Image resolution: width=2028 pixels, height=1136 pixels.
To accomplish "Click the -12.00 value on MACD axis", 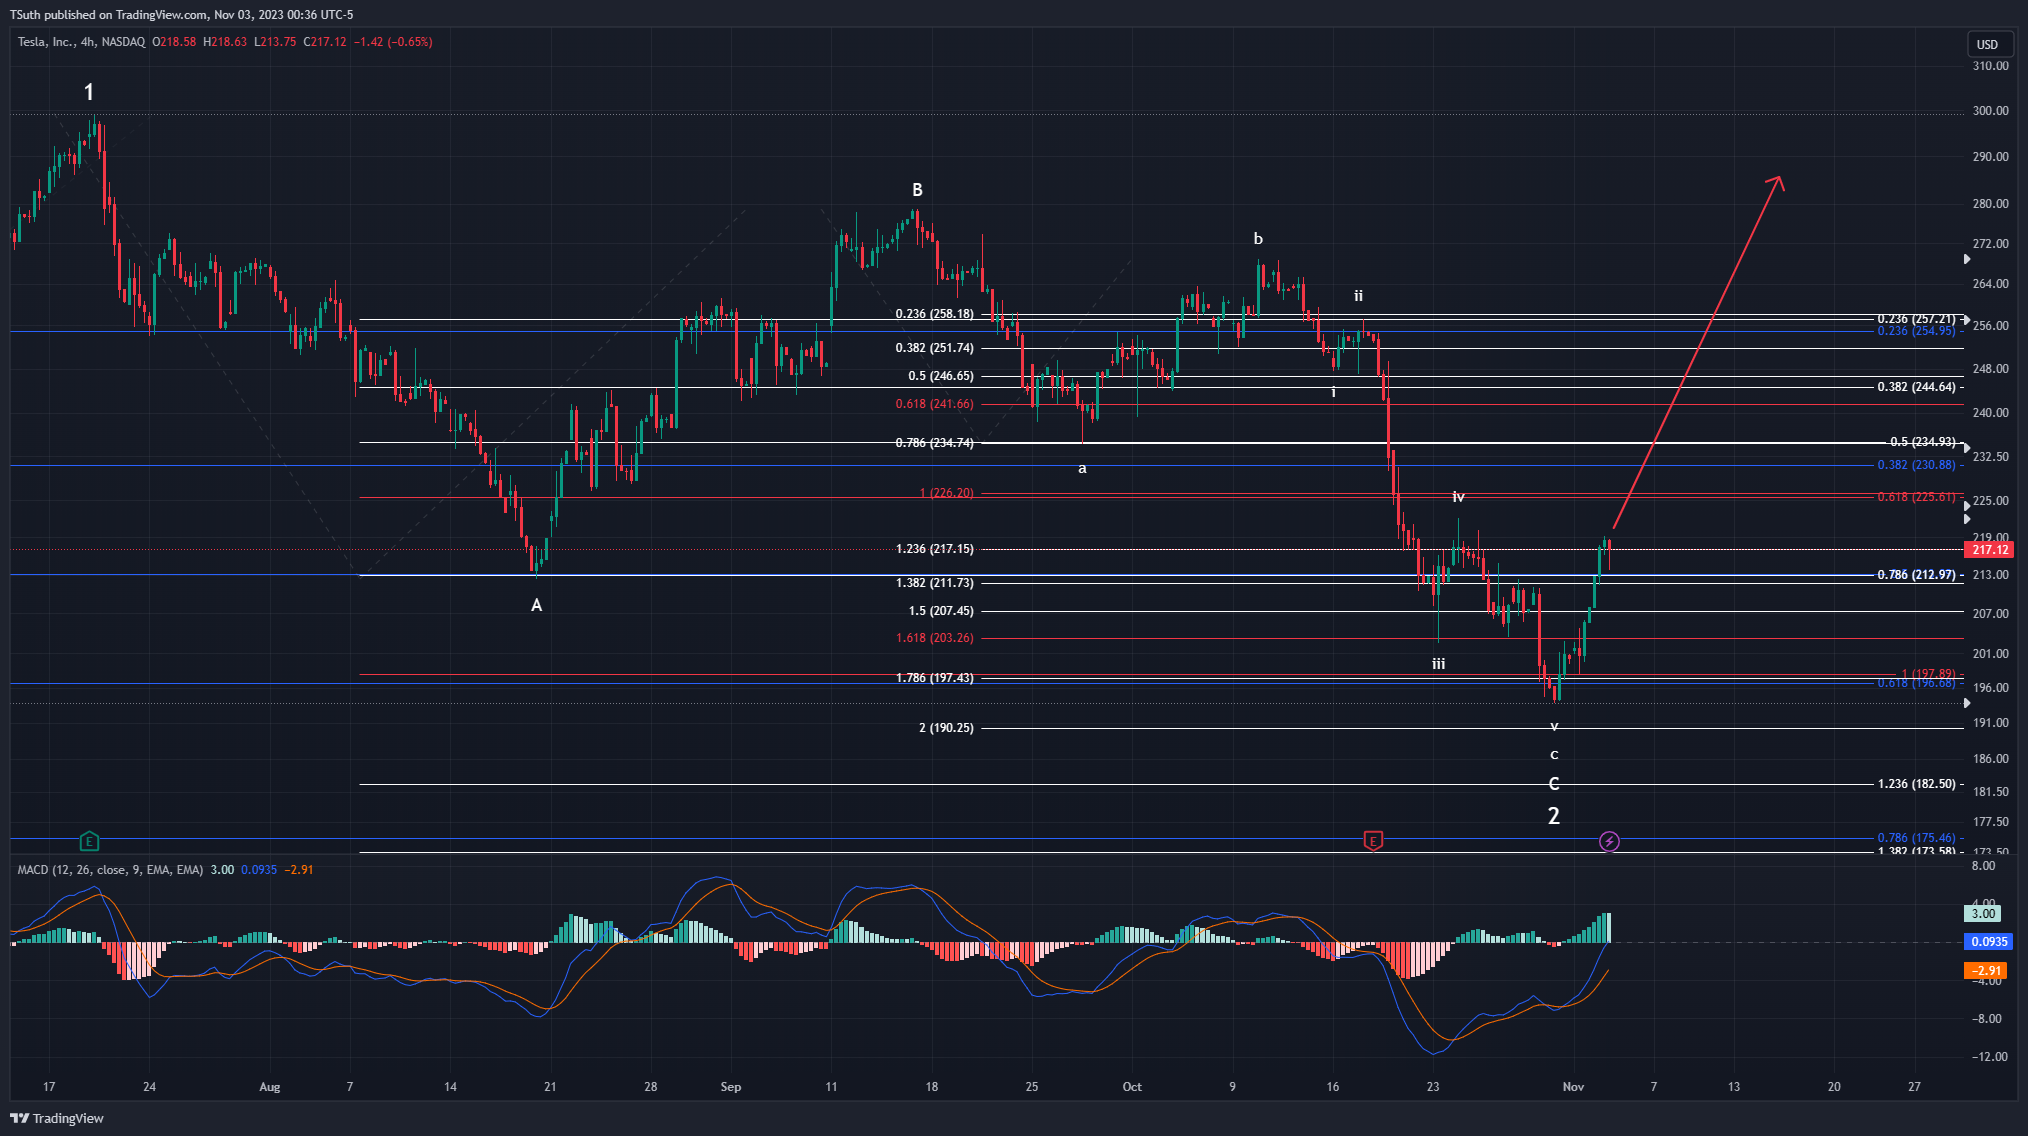I will pos(1989,1057).
